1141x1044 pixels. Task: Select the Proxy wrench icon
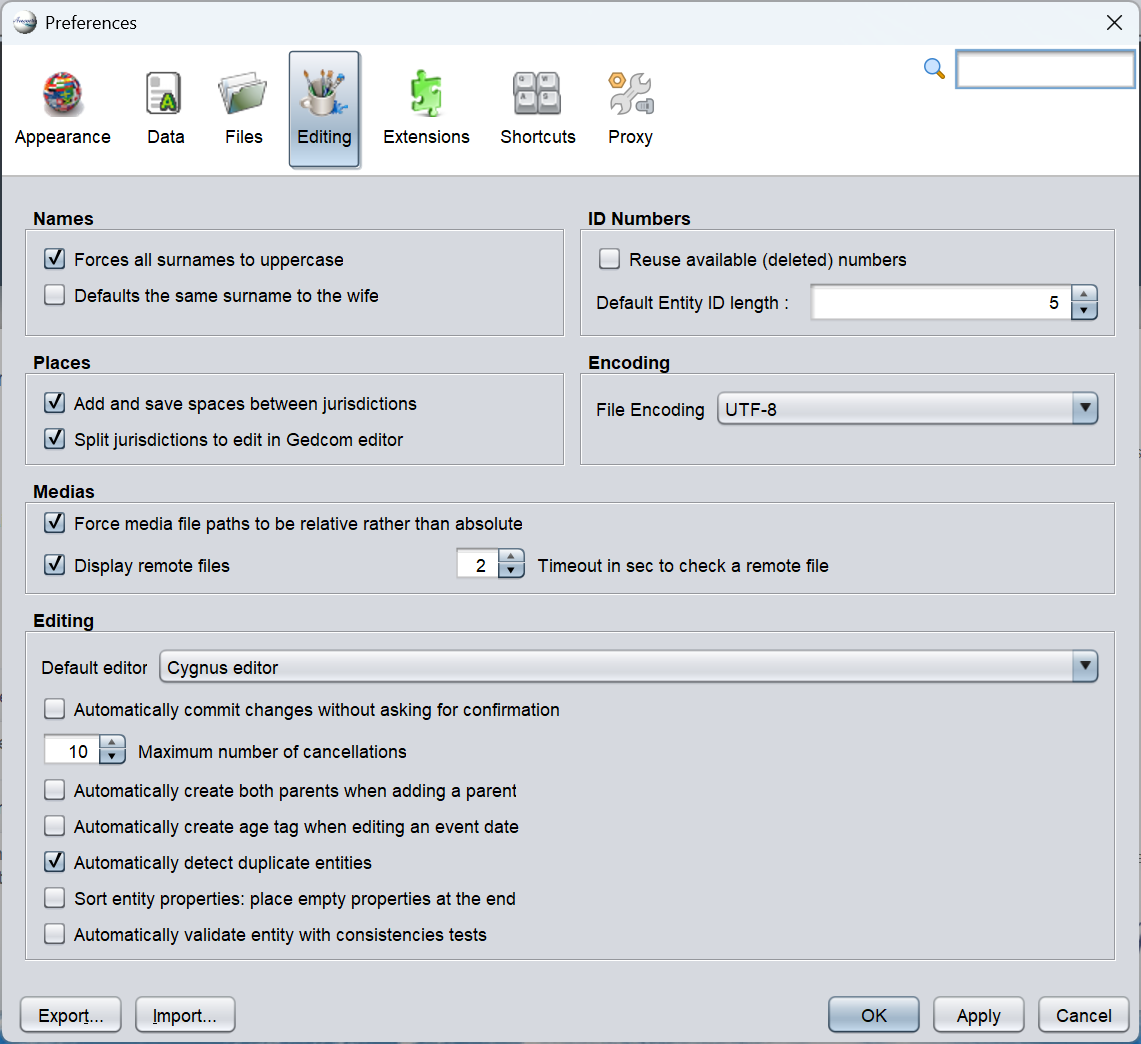pyautogui.click(x=630, y=96)
